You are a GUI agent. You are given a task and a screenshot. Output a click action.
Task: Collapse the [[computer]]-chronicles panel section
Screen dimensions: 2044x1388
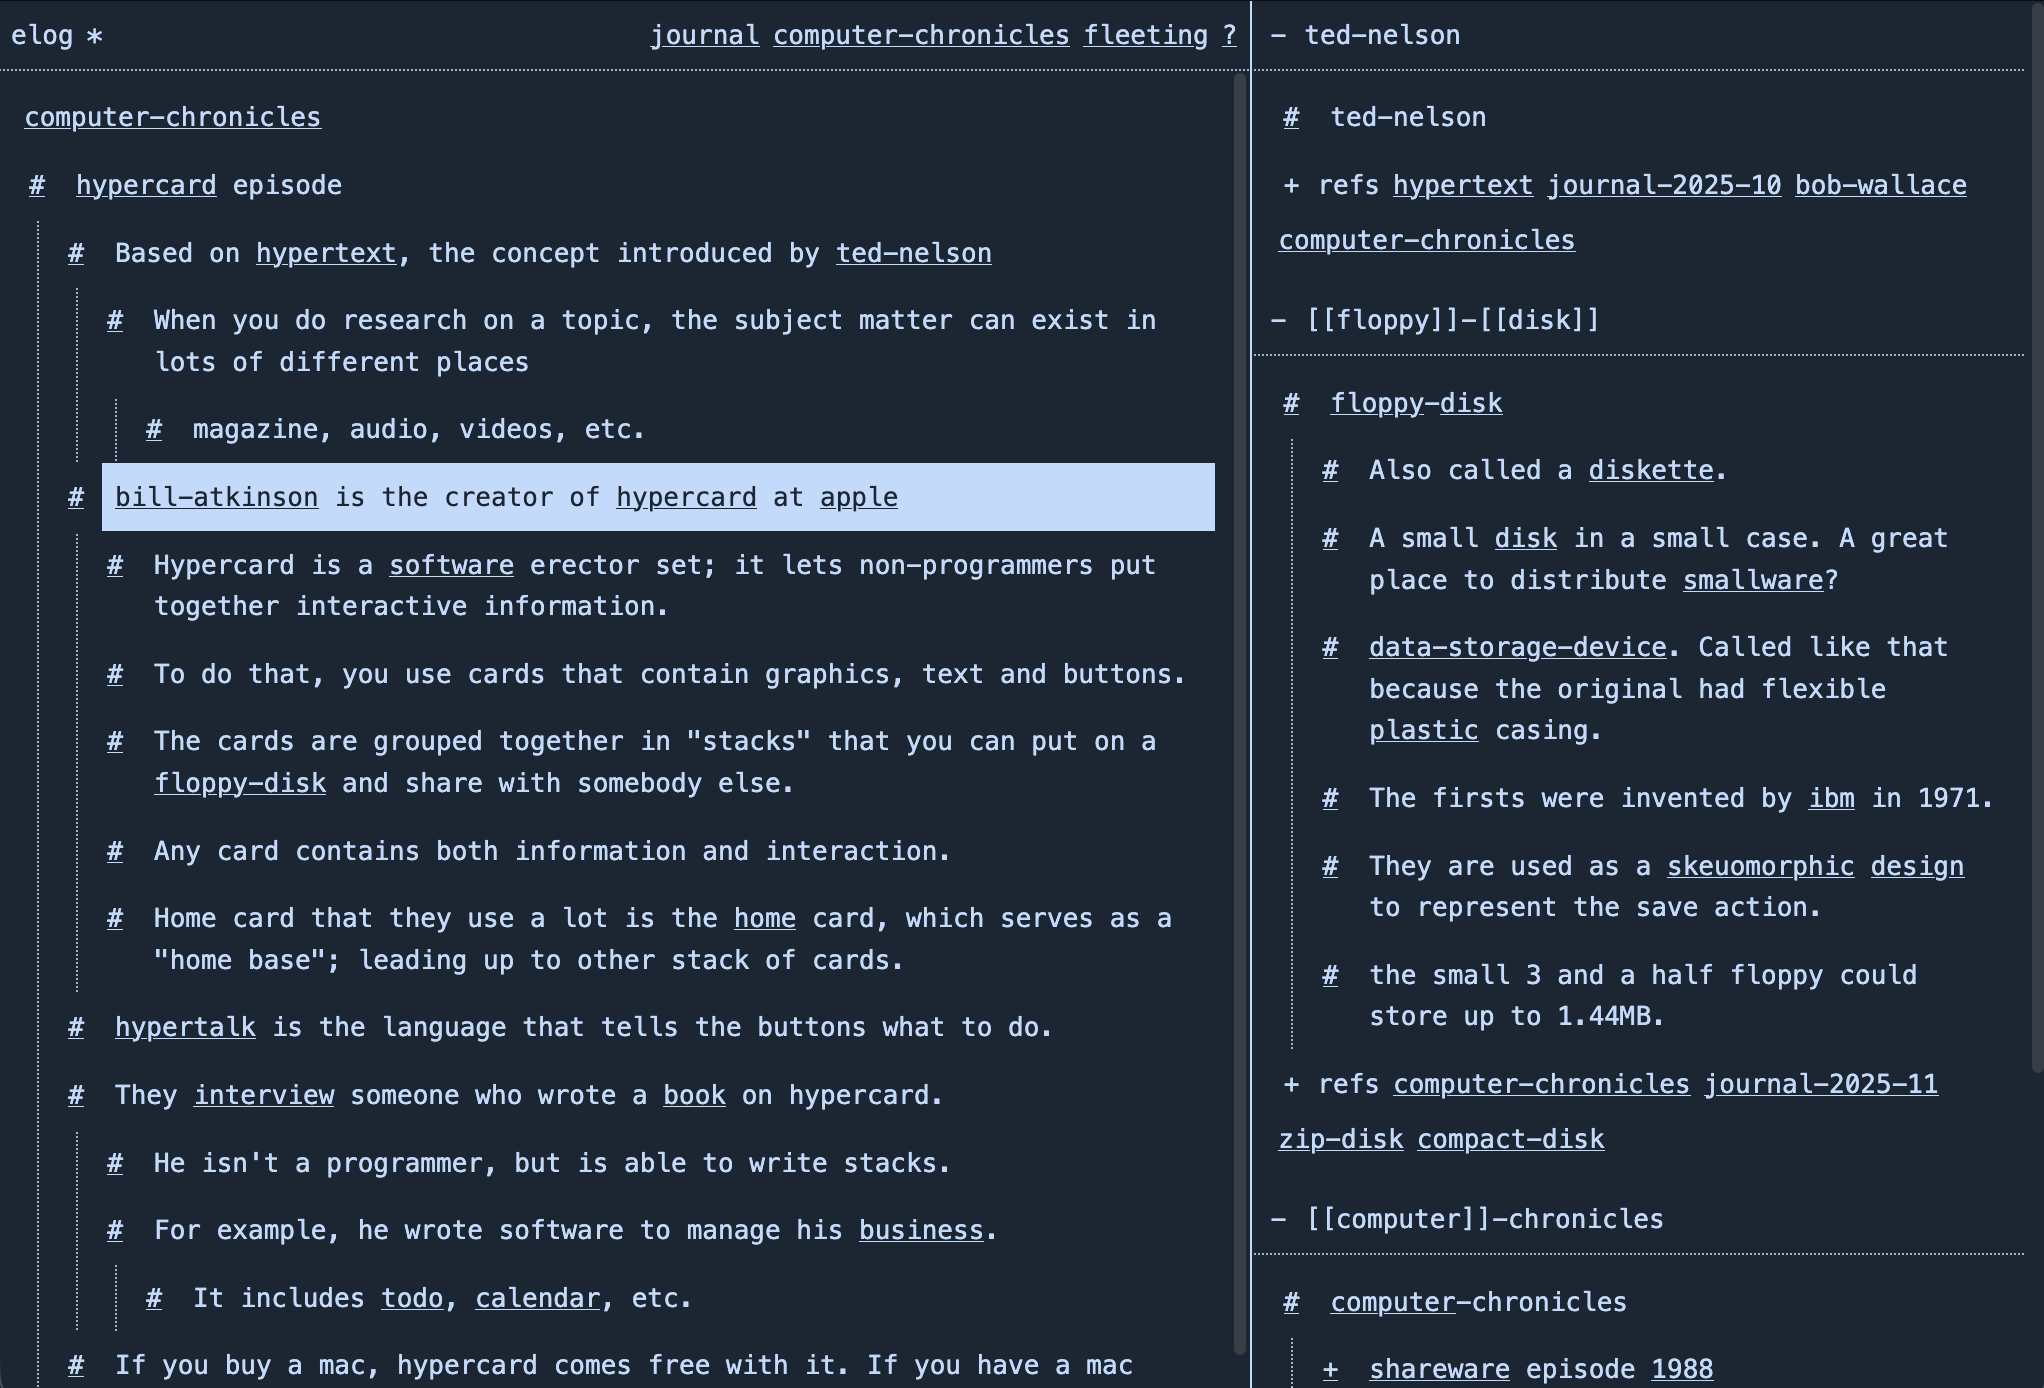click(1278, 1220)
